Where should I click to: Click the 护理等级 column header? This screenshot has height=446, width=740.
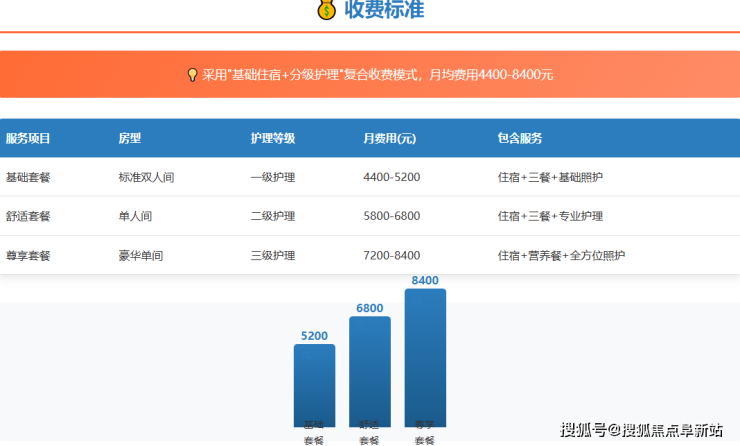[x=272, y=139]
